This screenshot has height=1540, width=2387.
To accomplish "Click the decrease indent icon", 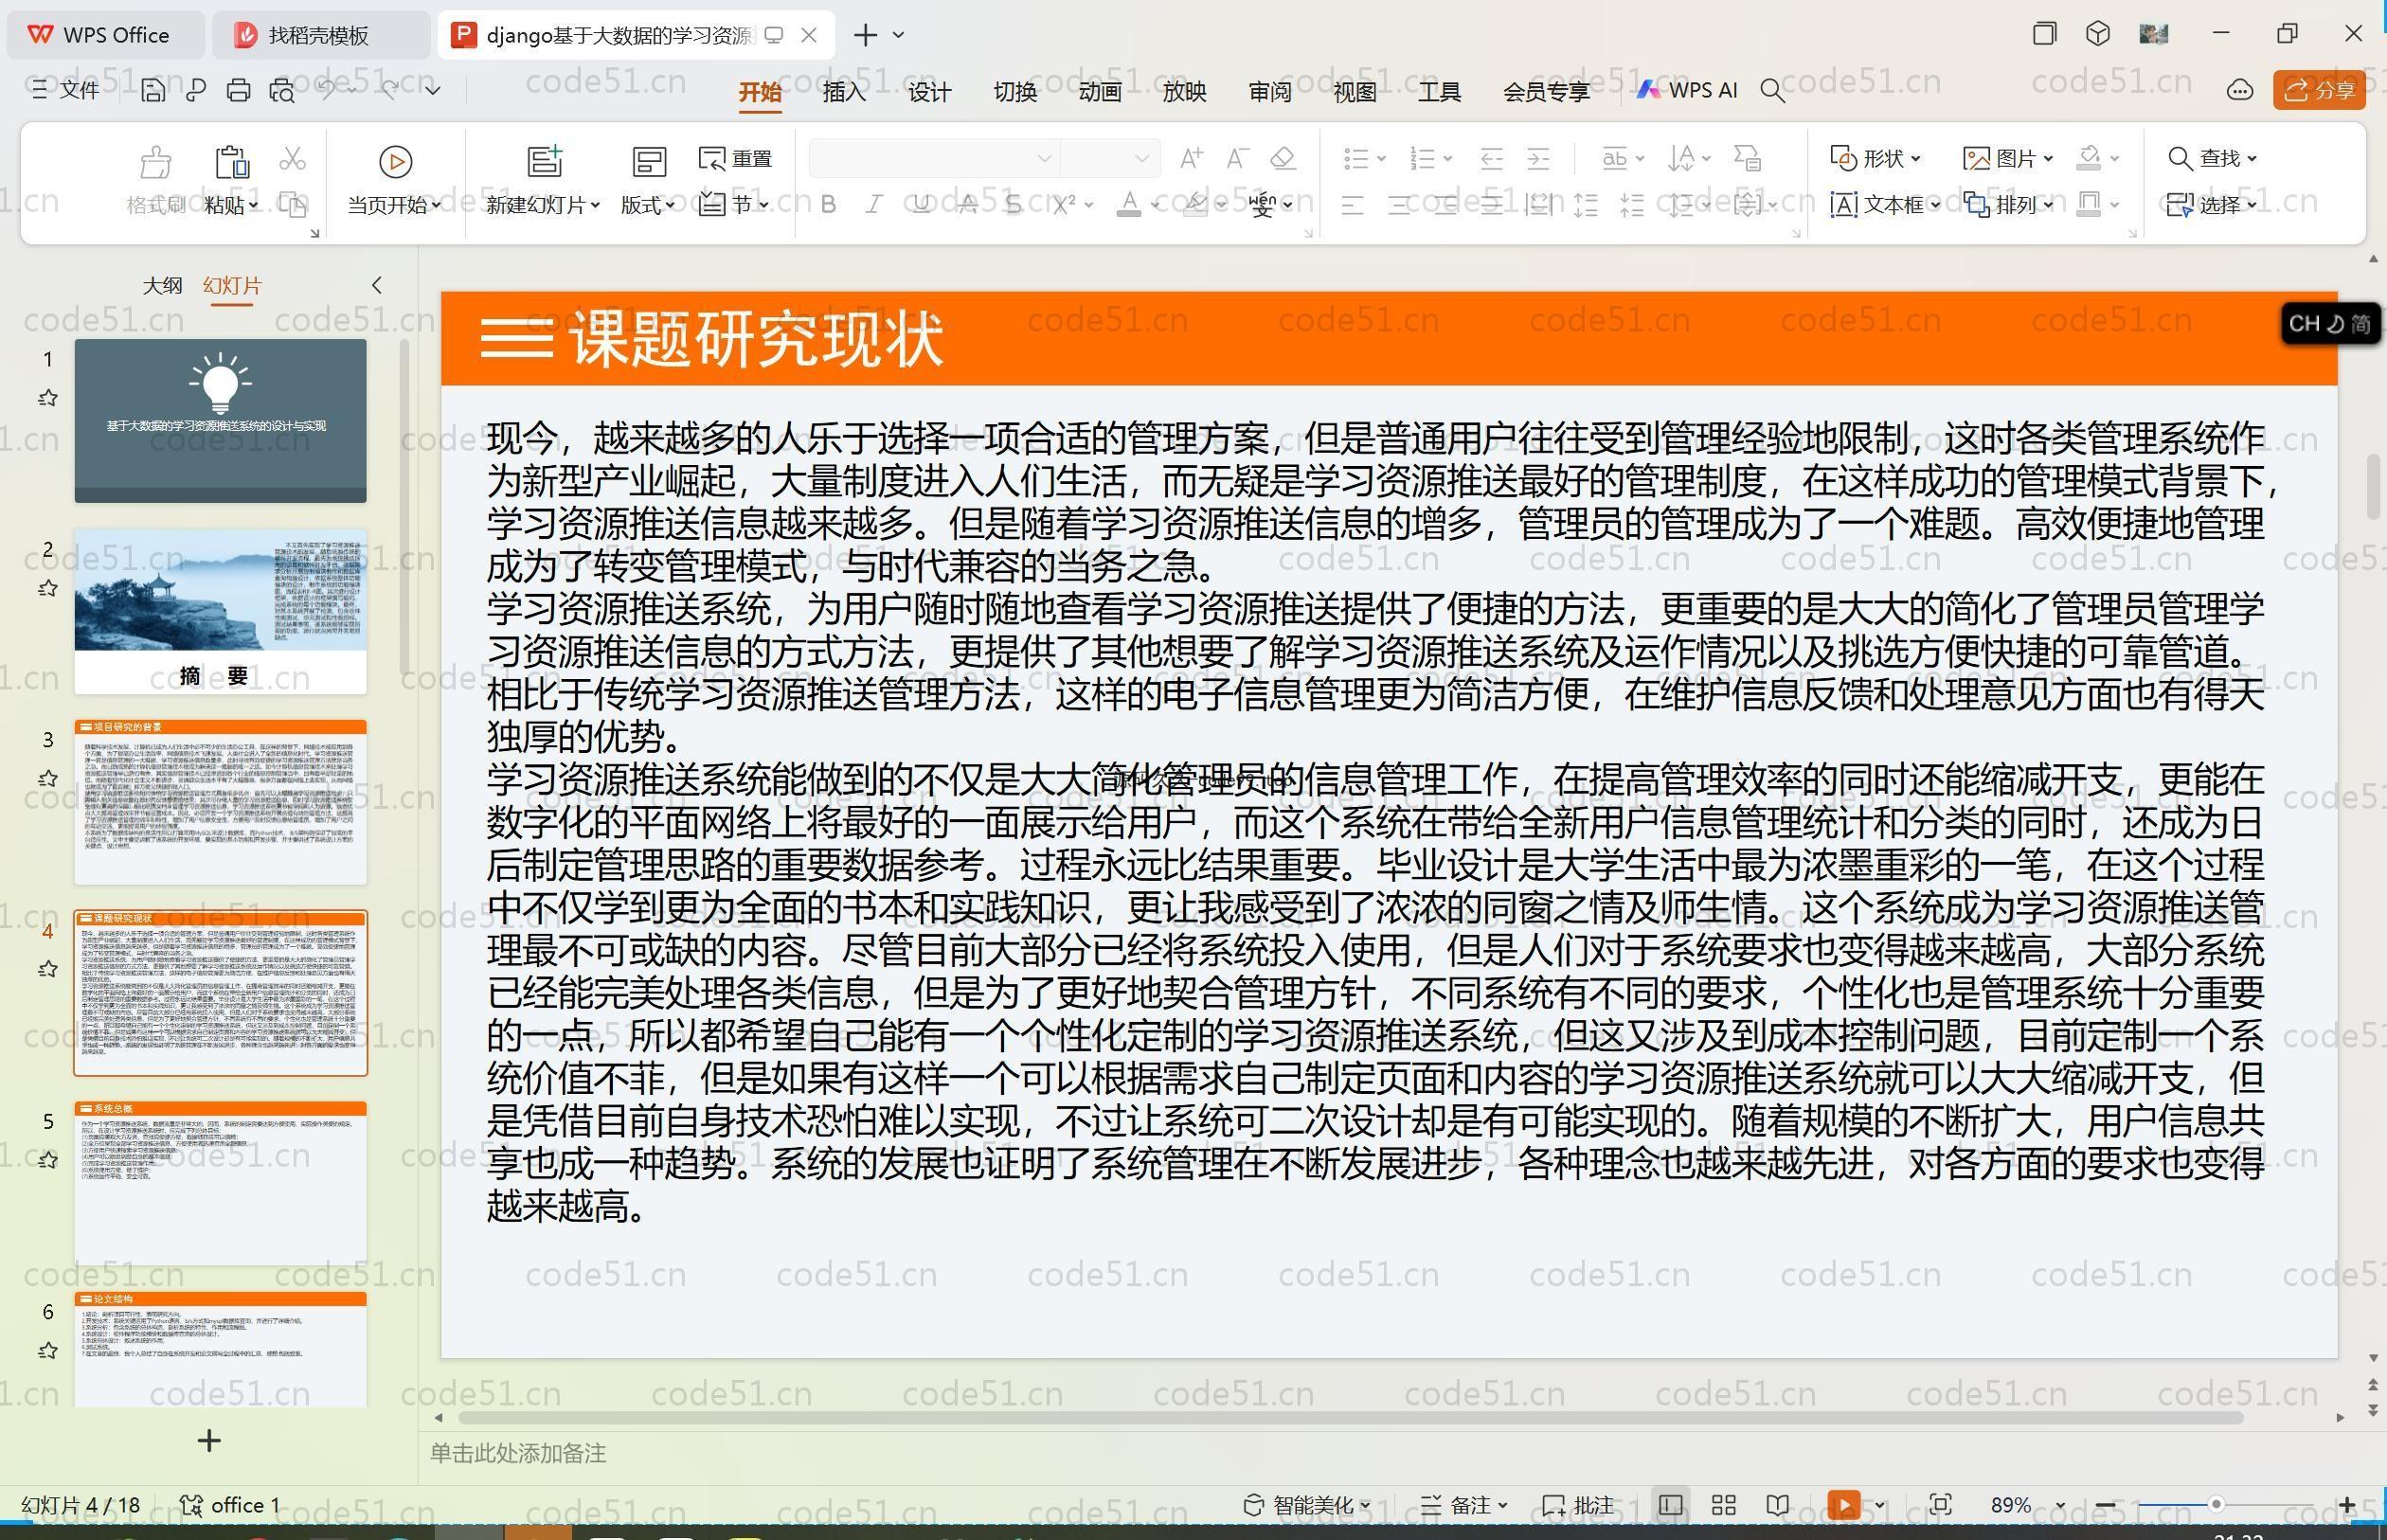I will [1492, 158].
